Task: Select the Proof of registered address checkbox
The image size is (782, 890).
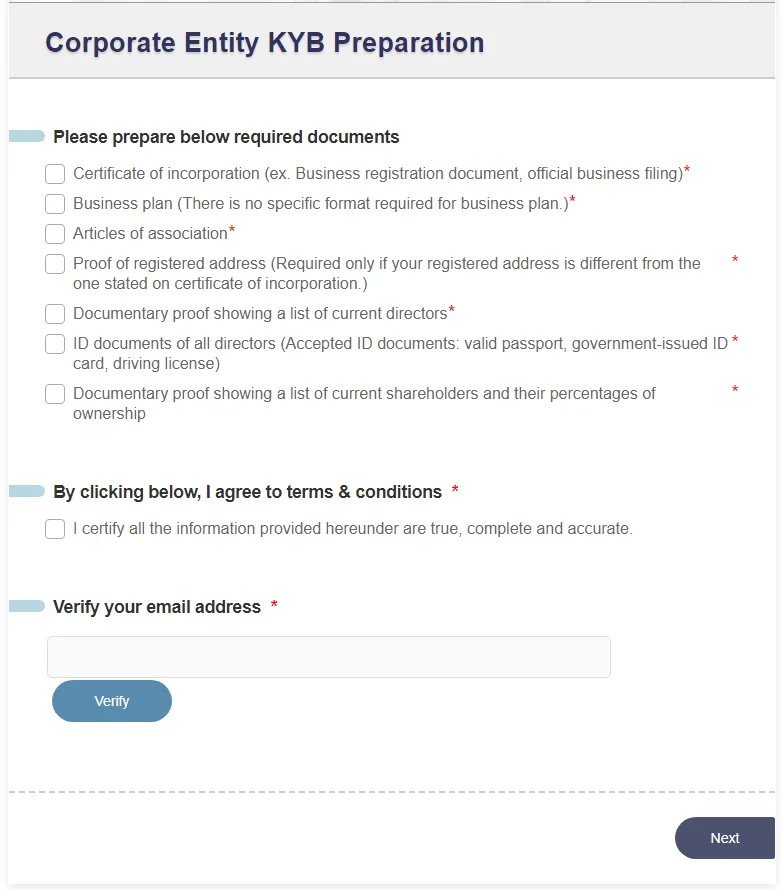Action: point(55,264)
